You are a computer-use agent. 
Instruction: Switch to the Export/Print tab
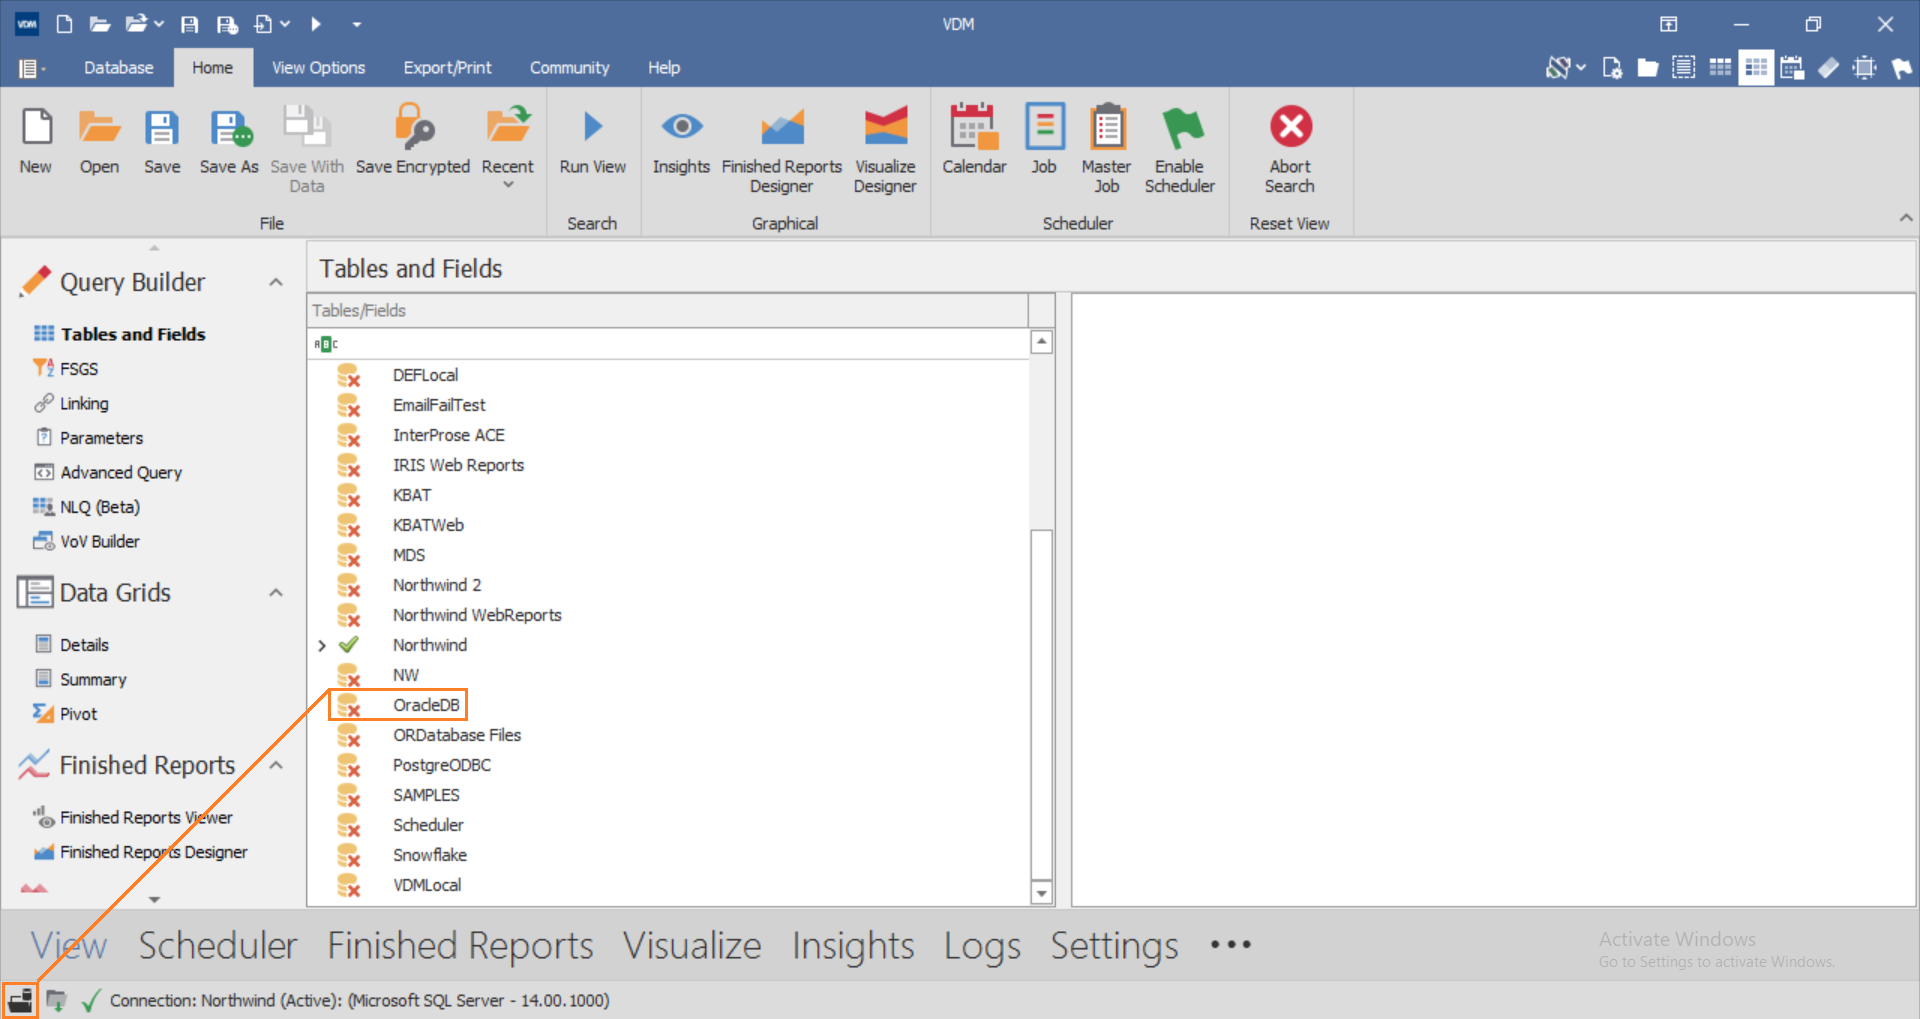(448, 68)
